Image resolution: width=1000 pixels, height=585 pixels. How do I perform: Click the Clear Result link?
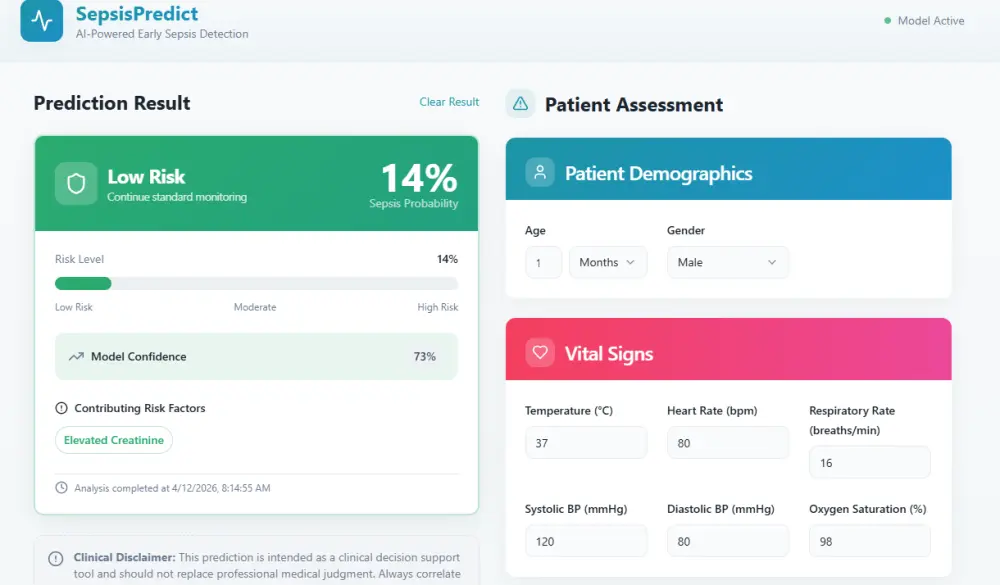[x=449, y=102]
